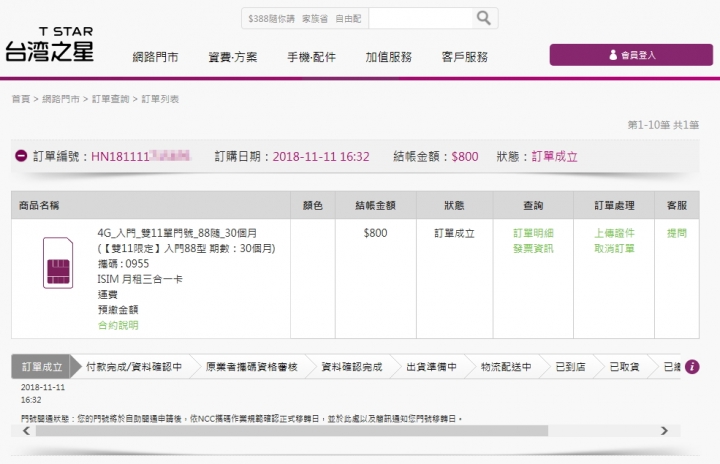Click the right scroll arrow of progress bar

pos(664,431)
